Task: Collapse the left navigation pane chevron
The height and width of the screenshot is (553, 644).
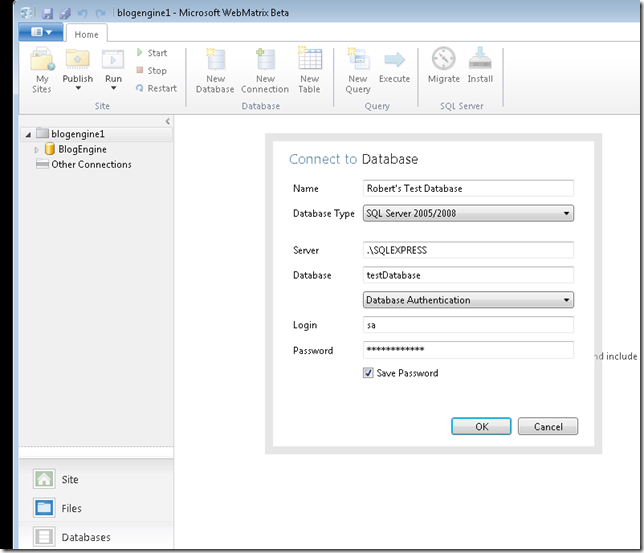Action: coord(168,121)
